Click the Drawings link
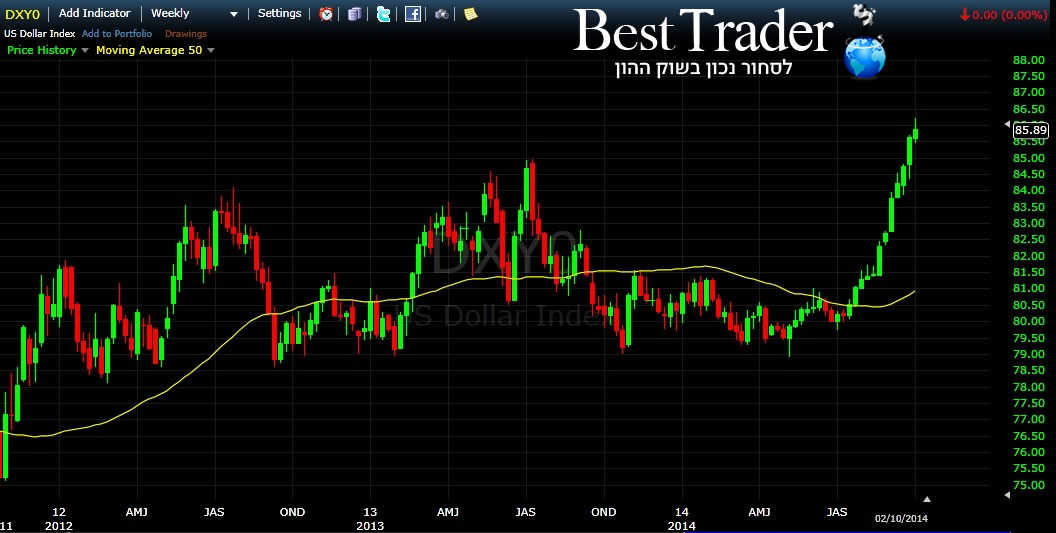1056x533 pixels. tap(186, 34)
